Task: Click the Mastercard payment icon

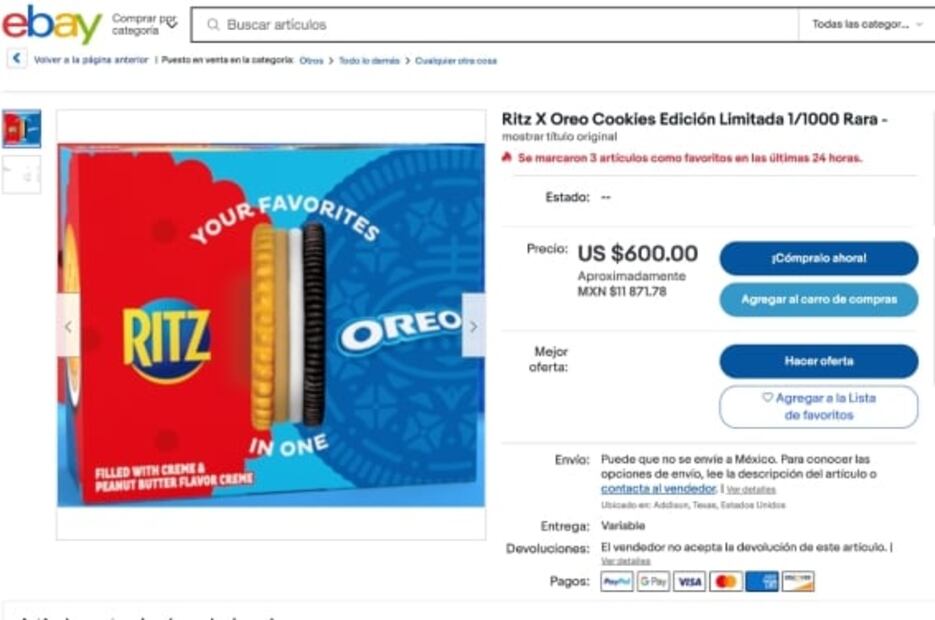Action: point(726,581)
